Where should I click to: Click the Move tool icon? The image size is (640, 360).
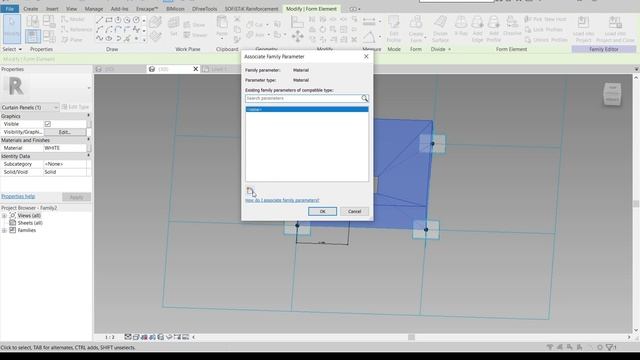[x=298, y=37]
